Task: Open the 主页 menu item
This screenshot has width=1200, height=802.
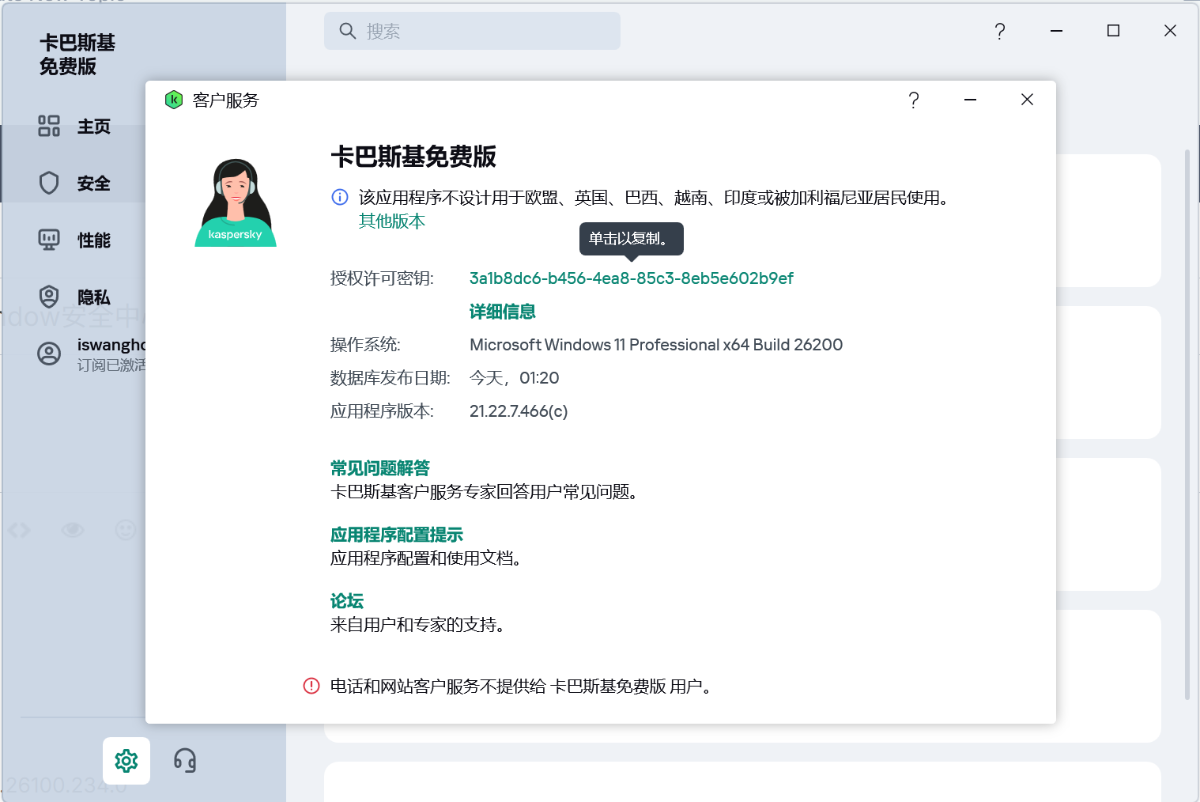Action: [94, 127]
